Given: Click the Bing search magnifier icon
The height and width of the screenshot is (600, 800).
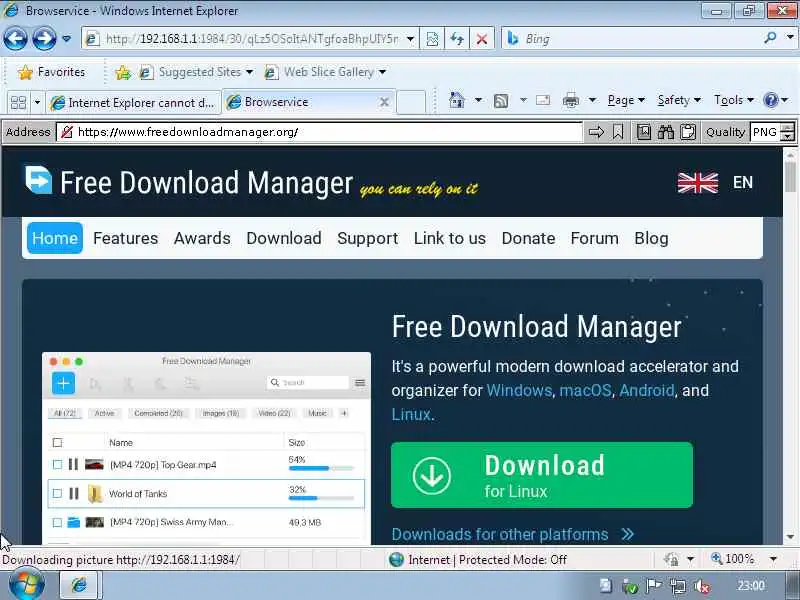Looking at the screenshot, I should pos(770,37).
